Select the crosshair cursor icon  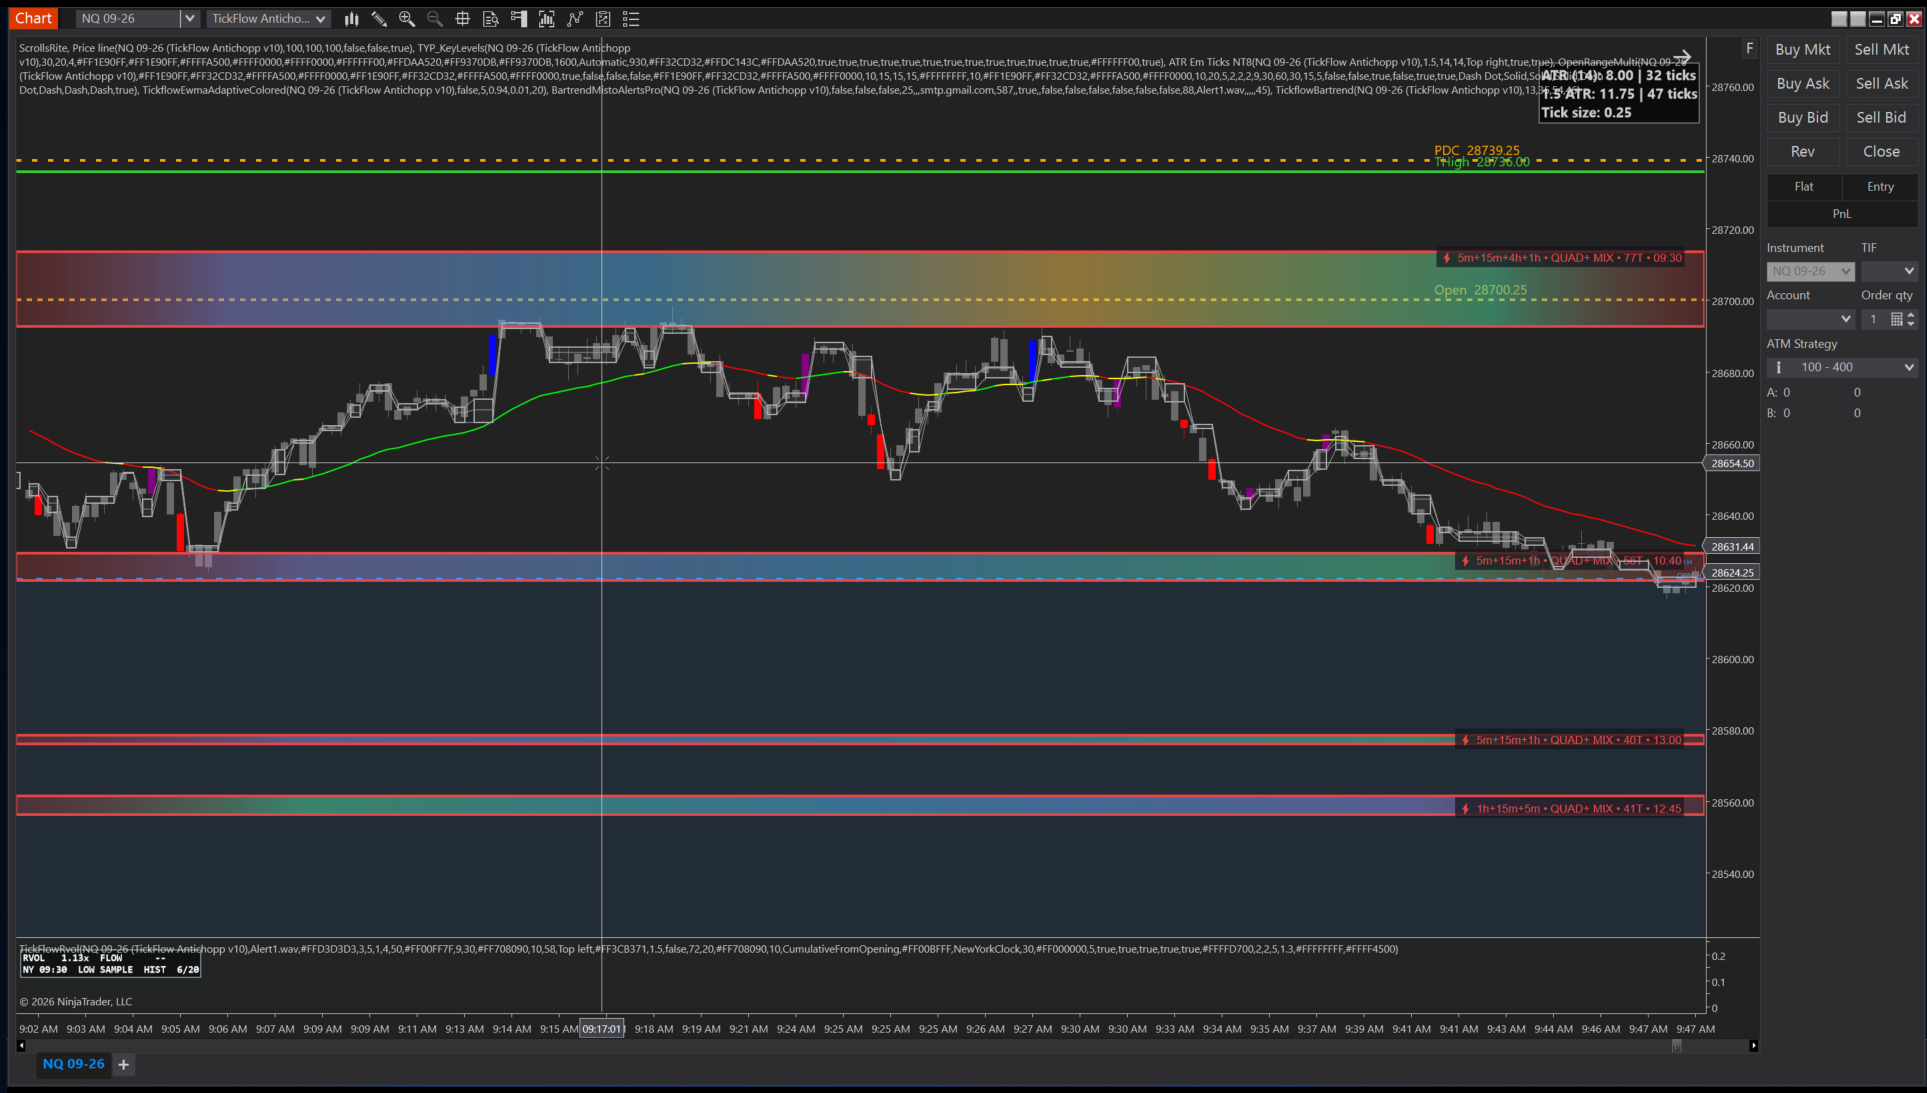click(x=463, y=19)
